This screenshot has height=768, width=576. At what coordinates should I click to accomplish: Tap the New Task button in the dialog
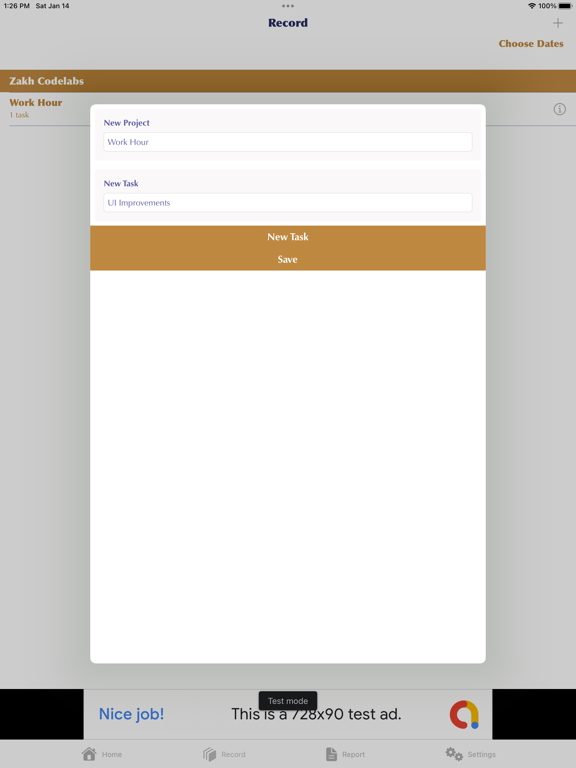pyautogui.click(x=288, y=237)
